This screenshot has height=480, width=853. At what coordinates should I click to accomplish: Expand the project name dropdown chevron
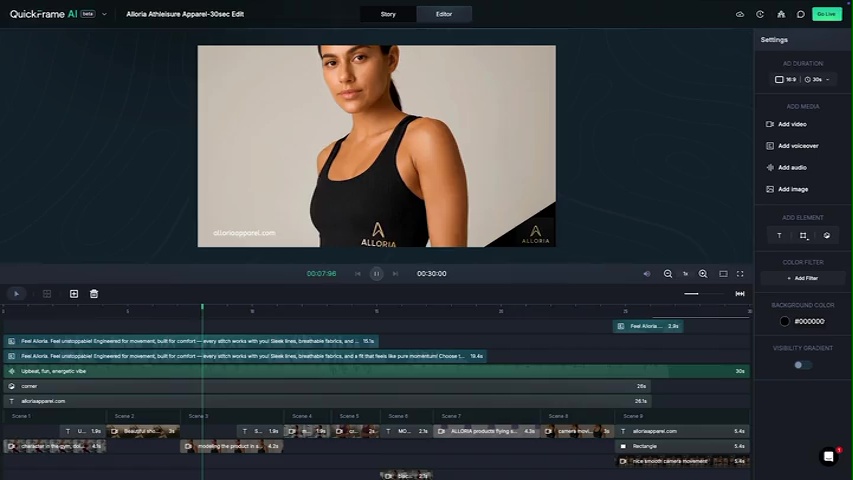click(x=104, y=14)
